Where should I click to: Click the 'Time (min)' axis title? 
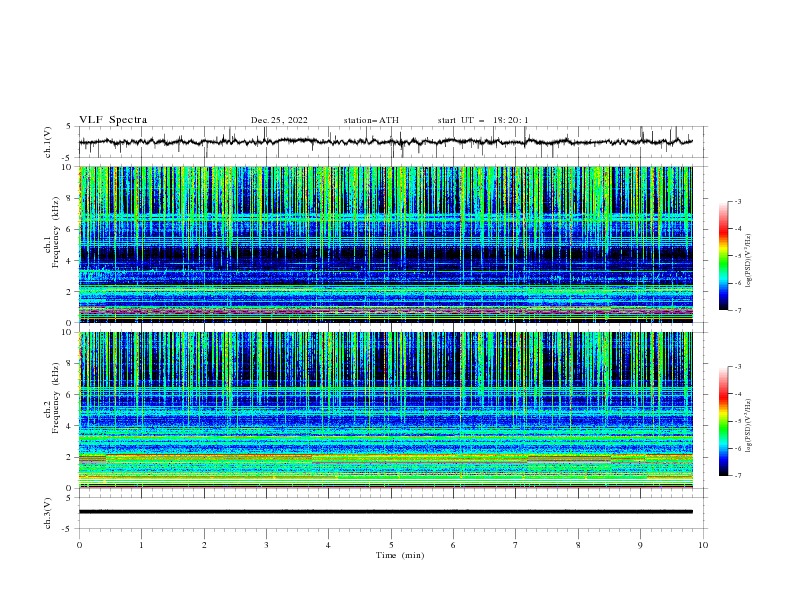[400, 555]
